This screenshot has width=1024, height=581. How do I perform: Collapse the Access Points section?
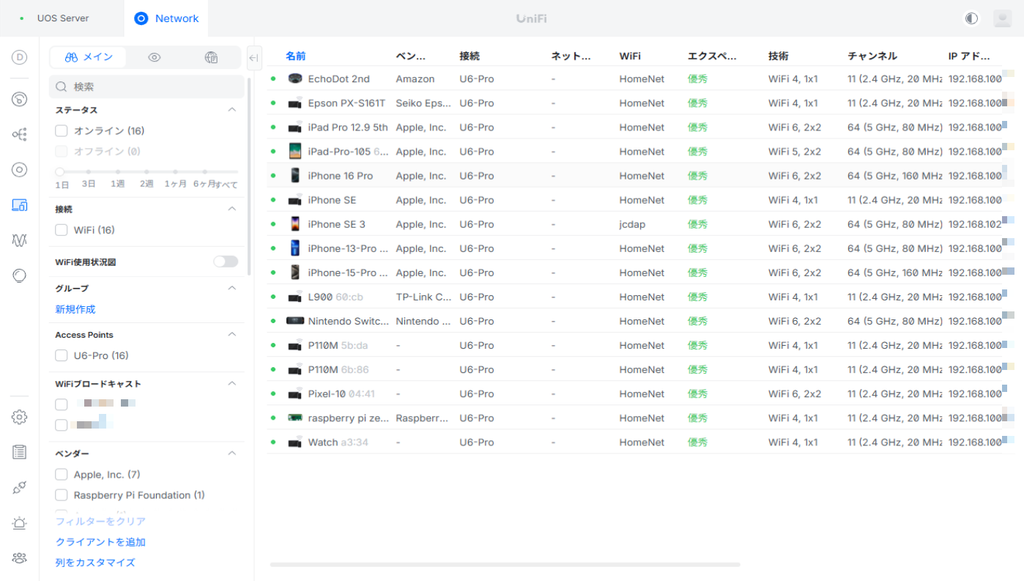pos(232,334)
